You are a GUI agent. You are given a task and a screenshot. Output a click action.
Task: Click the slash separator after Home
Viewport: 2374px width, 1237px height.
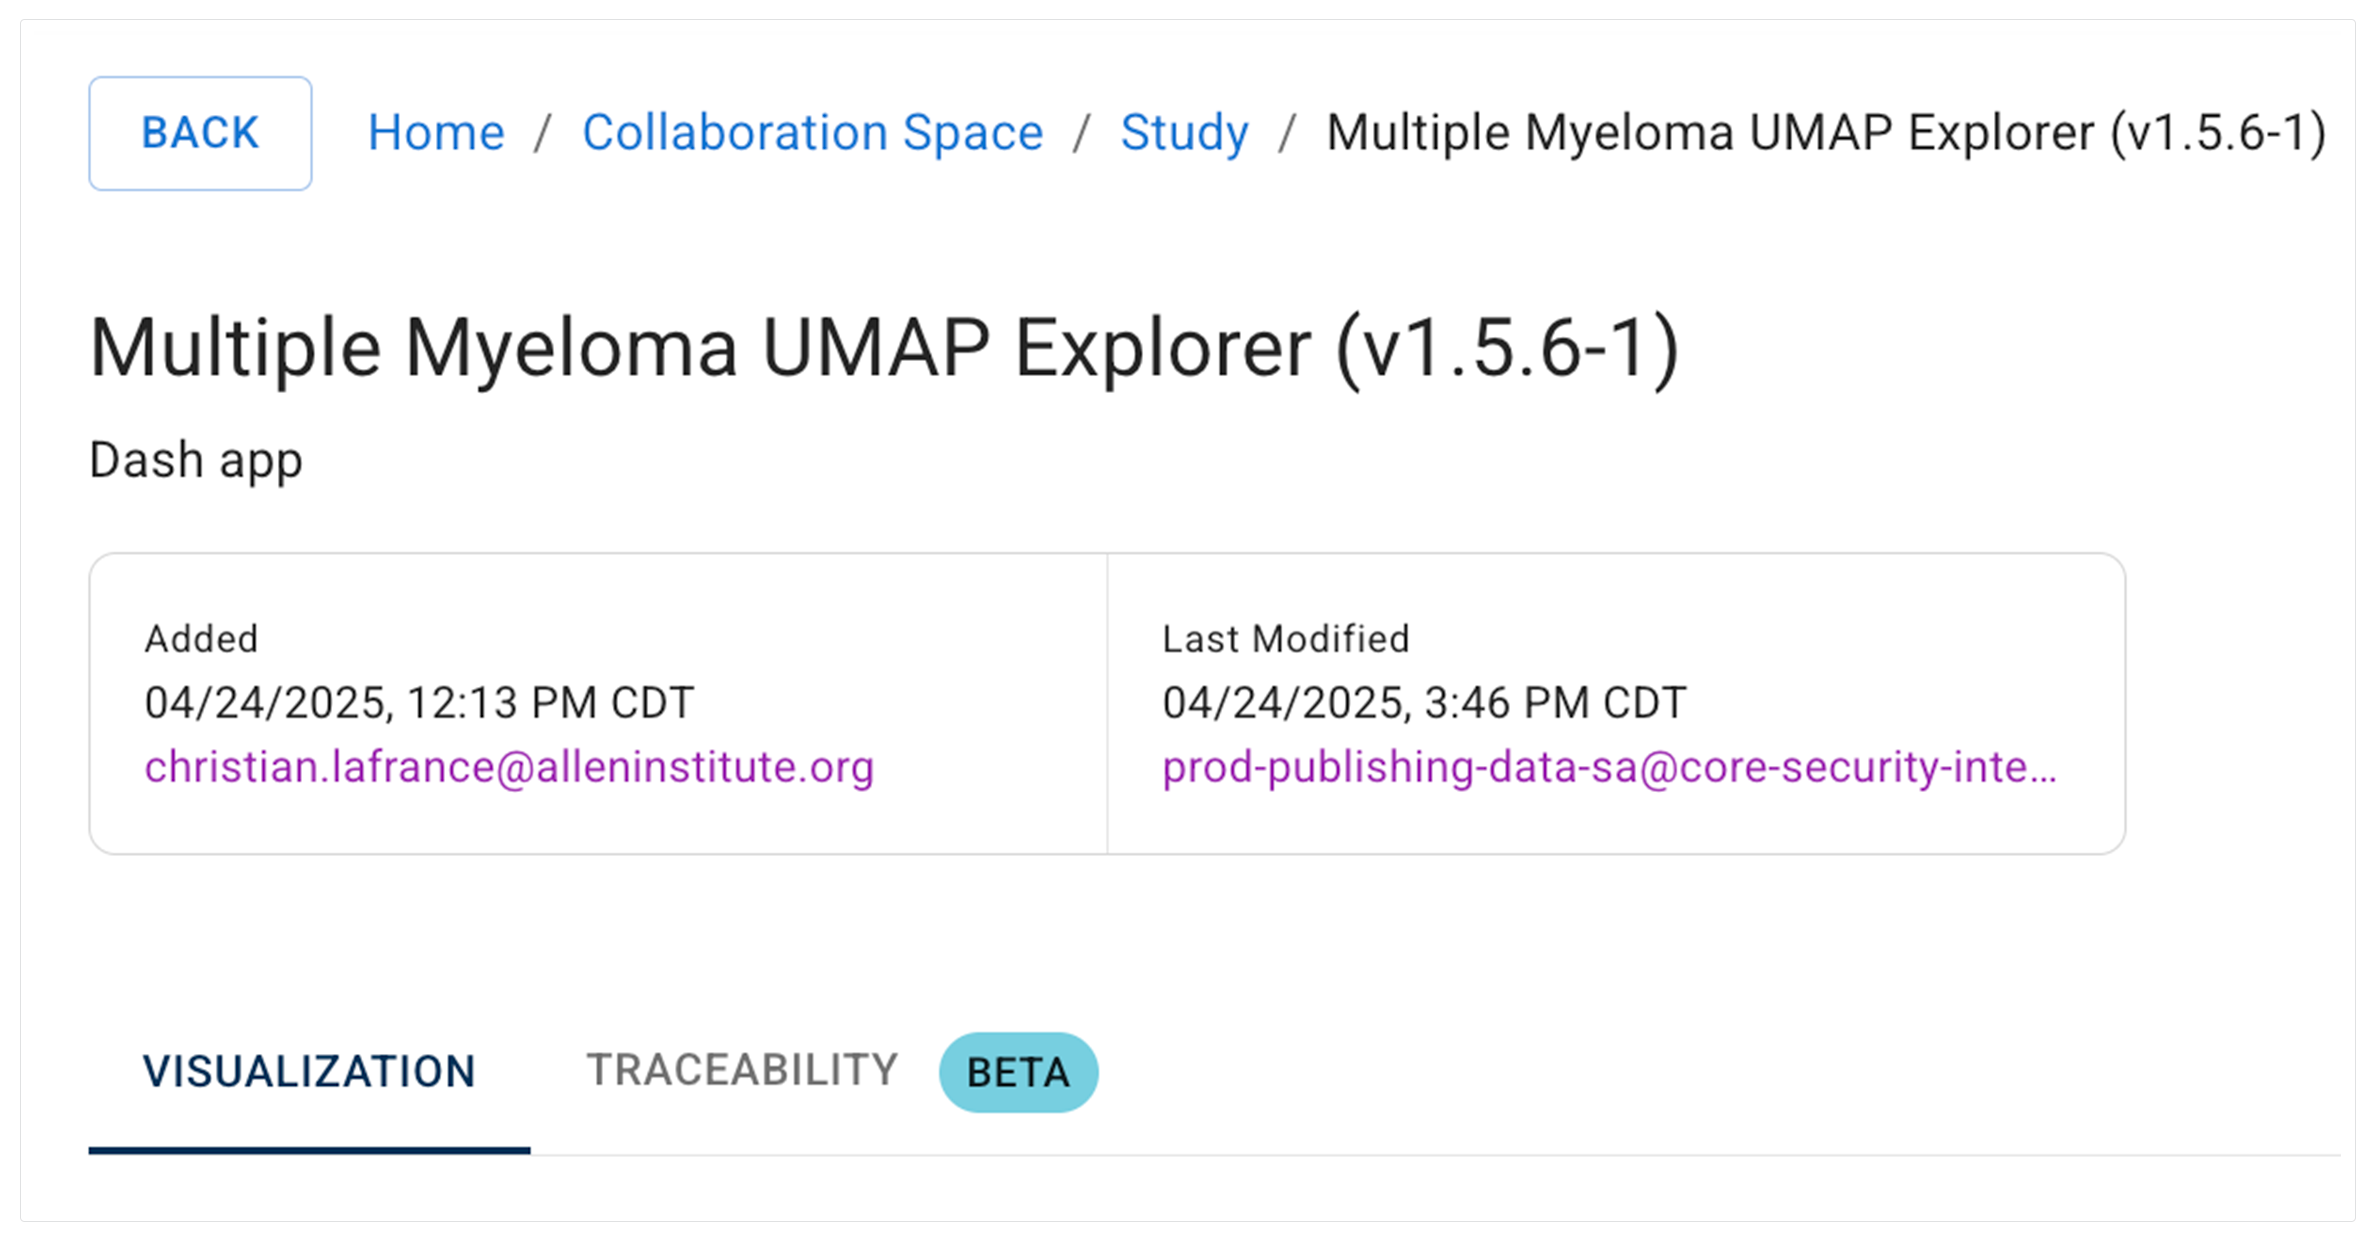click(x=543, y=133)
